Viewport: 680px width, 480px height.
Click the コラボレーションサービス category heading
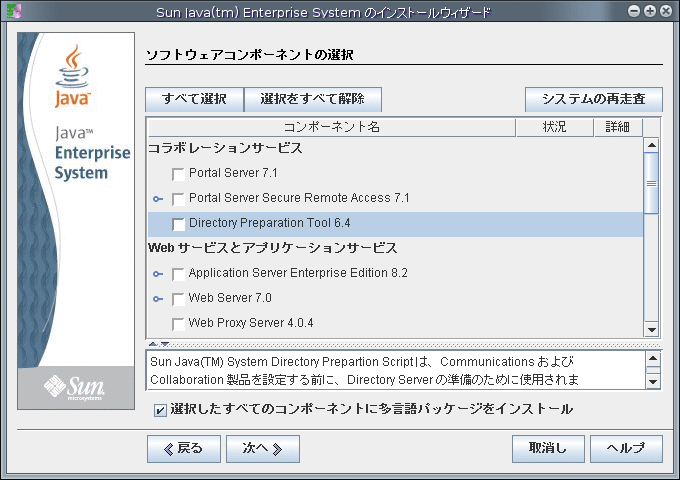[225, 148]
